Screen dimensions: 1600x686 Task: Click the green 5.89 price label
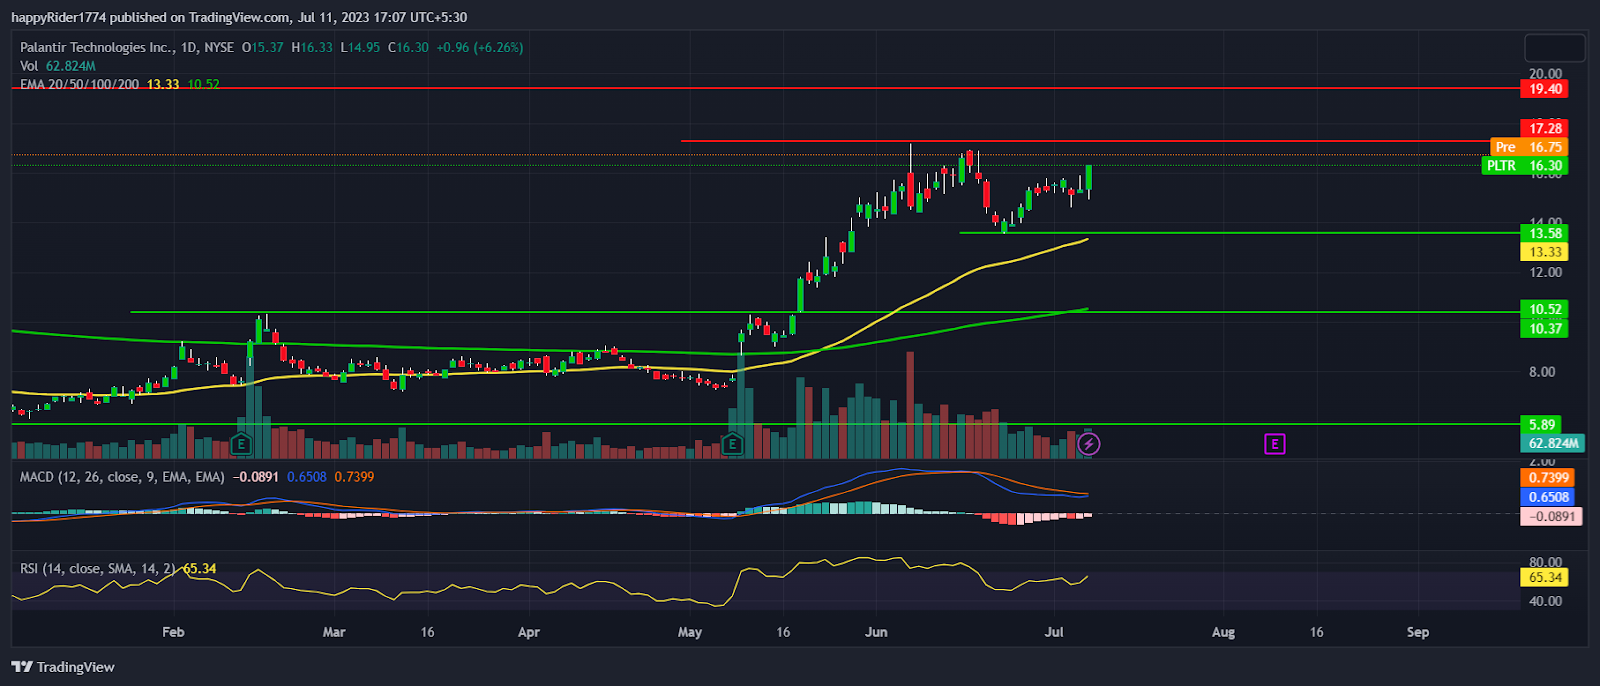(1541, 424)
